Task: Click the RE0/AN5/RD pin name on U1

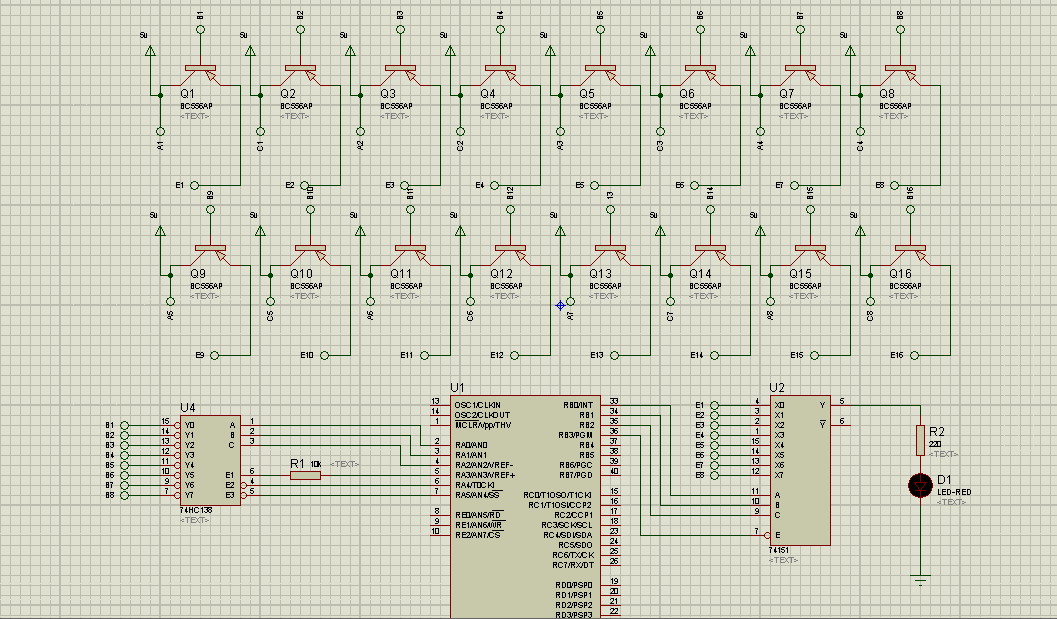Action: pyautogui.click(x=478, y=515)
